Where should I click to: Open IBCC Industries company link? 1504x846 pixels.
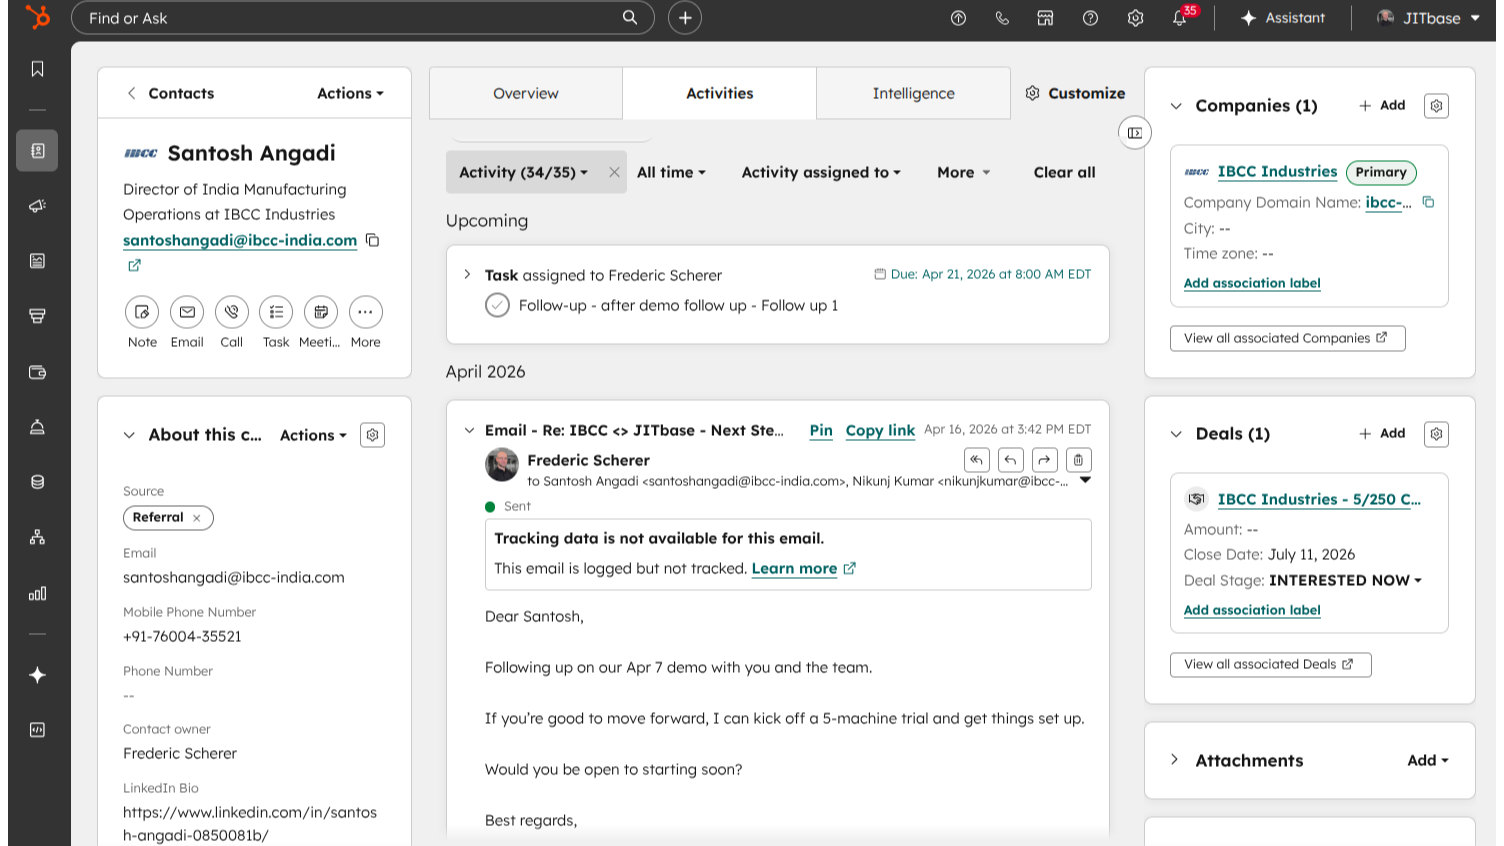pos(1277,171)
